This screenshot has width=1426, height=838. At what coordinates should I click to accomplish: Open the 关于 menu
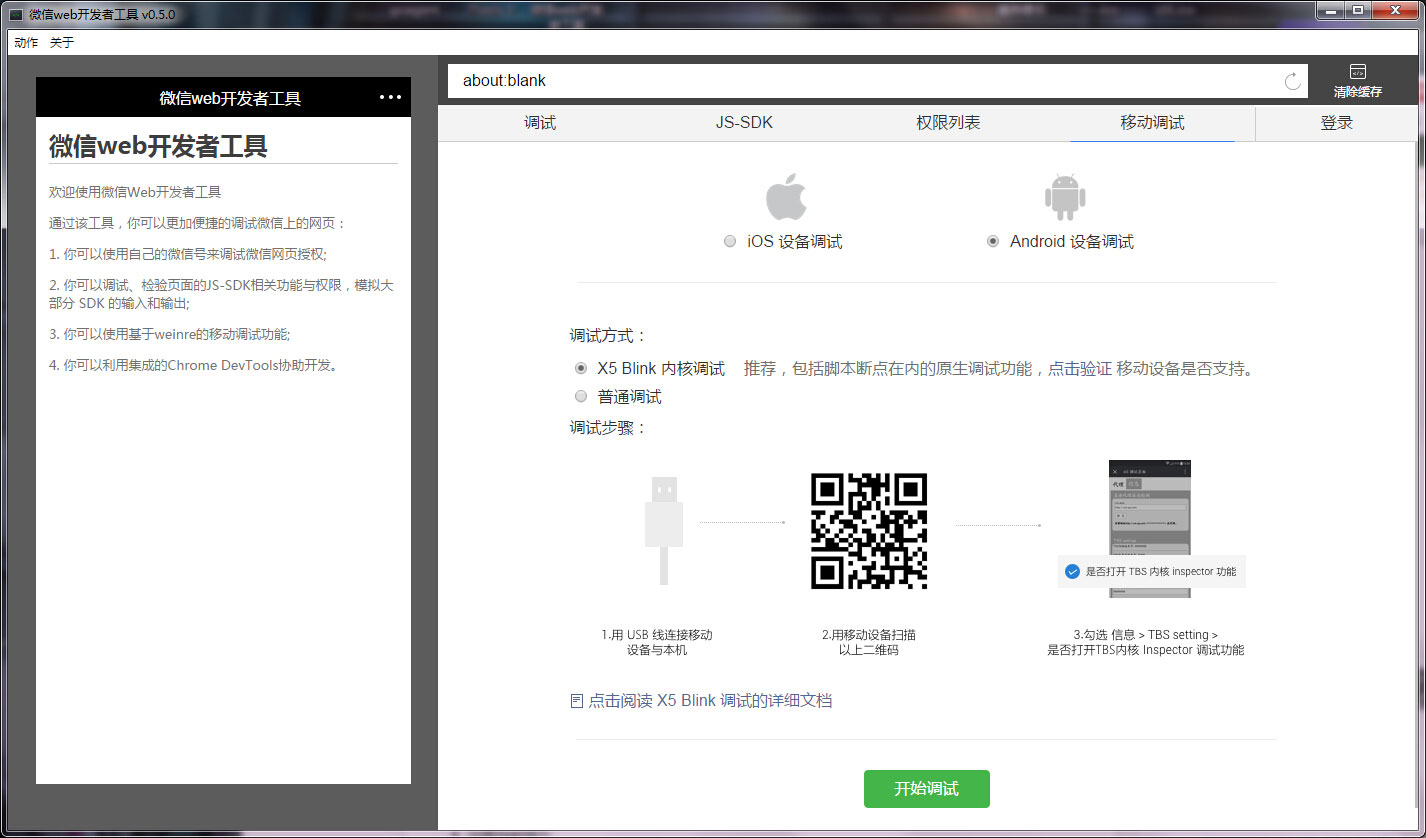coord(62,42)
